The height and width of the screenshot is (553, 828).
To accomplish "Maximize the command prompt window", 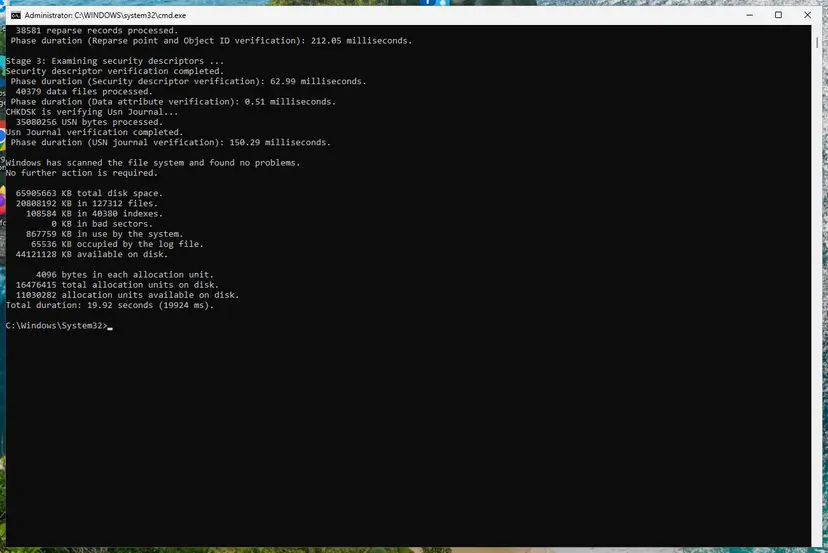I will [x=778, y=15].
